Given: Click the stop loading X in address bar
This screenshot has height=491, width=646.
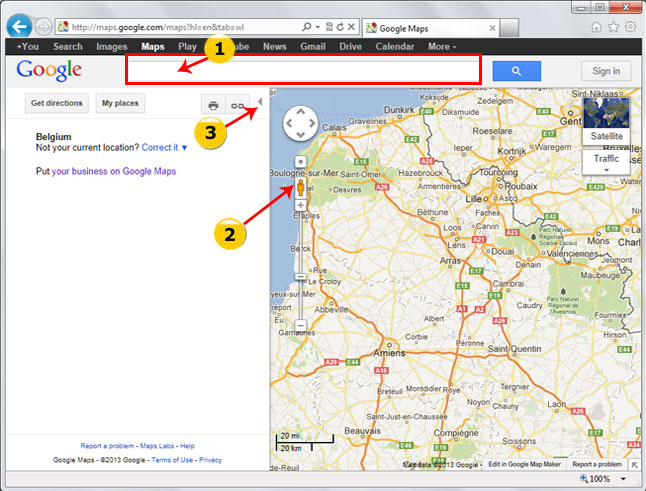Looking at the screenshot, I should (351, 27).
